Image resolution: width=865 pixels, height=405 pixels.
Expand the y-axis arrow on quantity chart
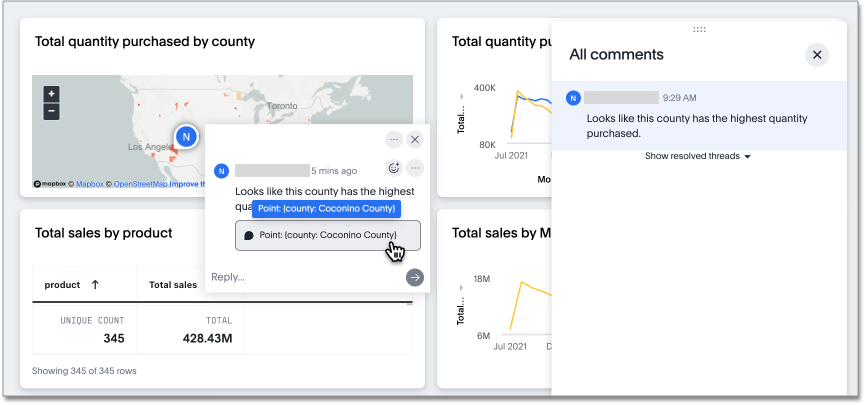click(x=461, y=94)
